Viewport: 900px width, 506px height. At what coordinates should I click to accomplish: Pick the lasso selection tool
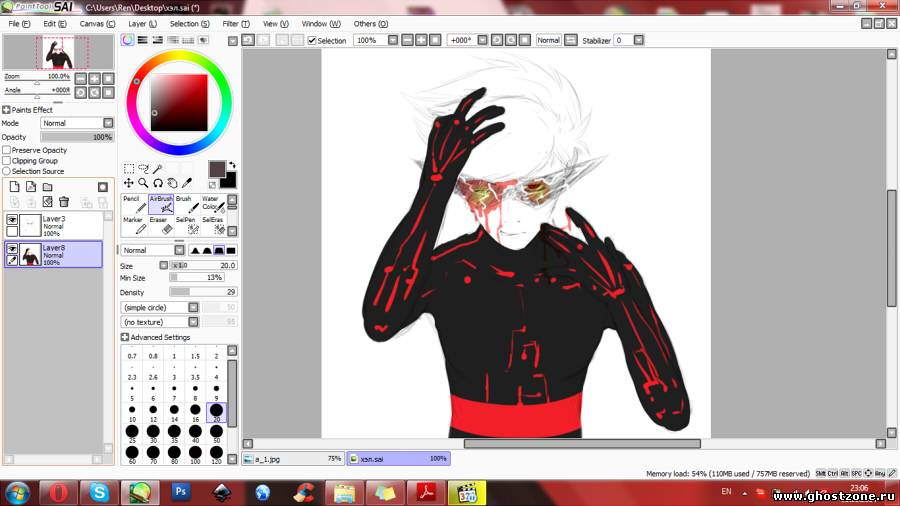(143, 169)
